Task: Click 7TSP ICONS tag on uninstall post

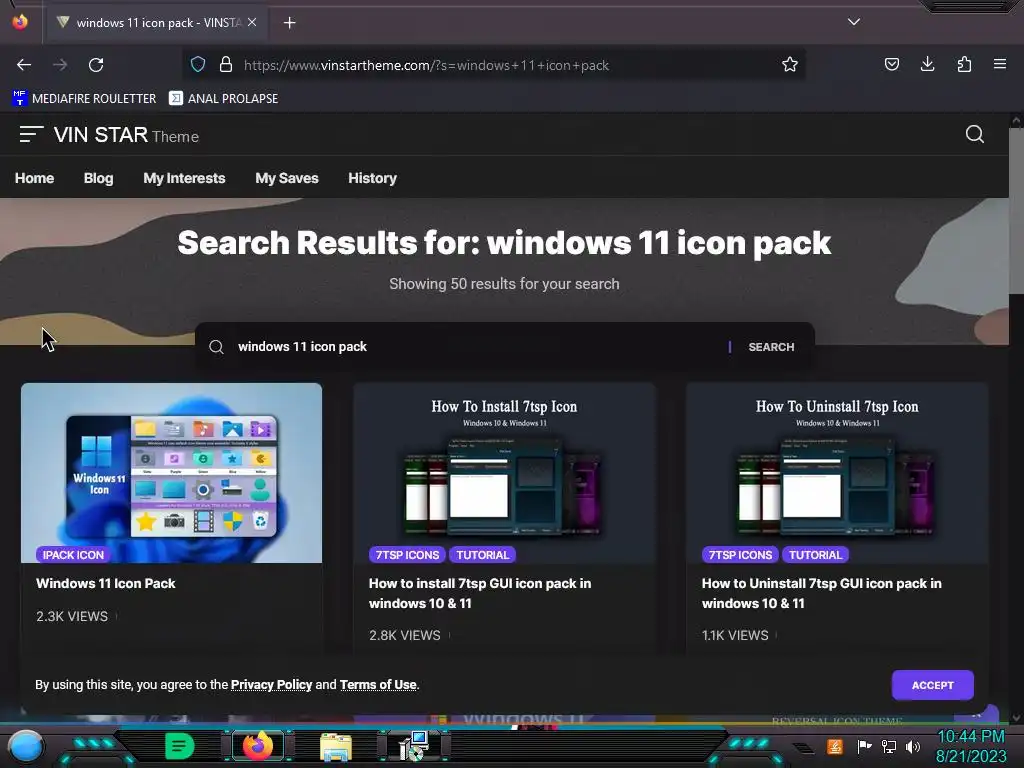Action: 740,555
